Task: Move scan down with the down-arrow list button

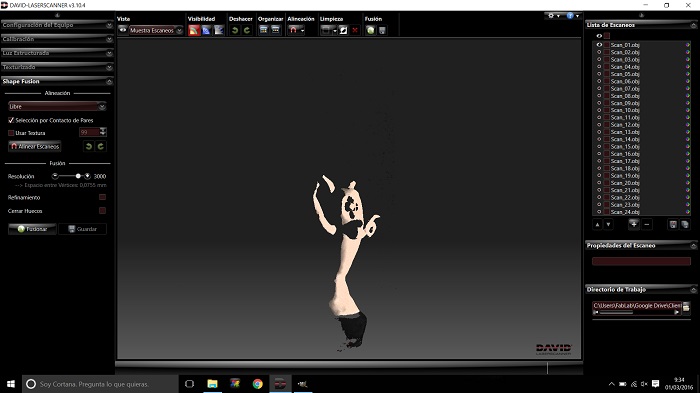Action: click(x=608, y=225)
